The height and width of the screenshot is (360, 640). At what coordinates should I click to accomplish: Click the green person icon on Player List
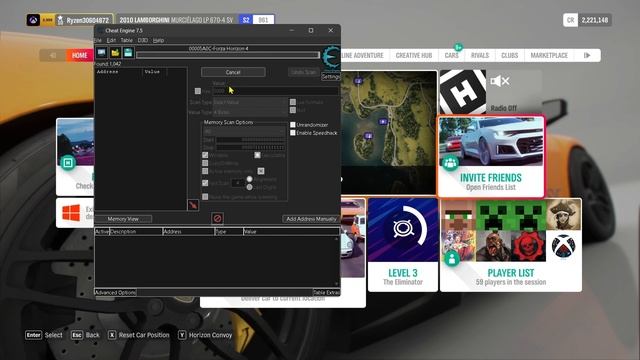click(452, 259)
